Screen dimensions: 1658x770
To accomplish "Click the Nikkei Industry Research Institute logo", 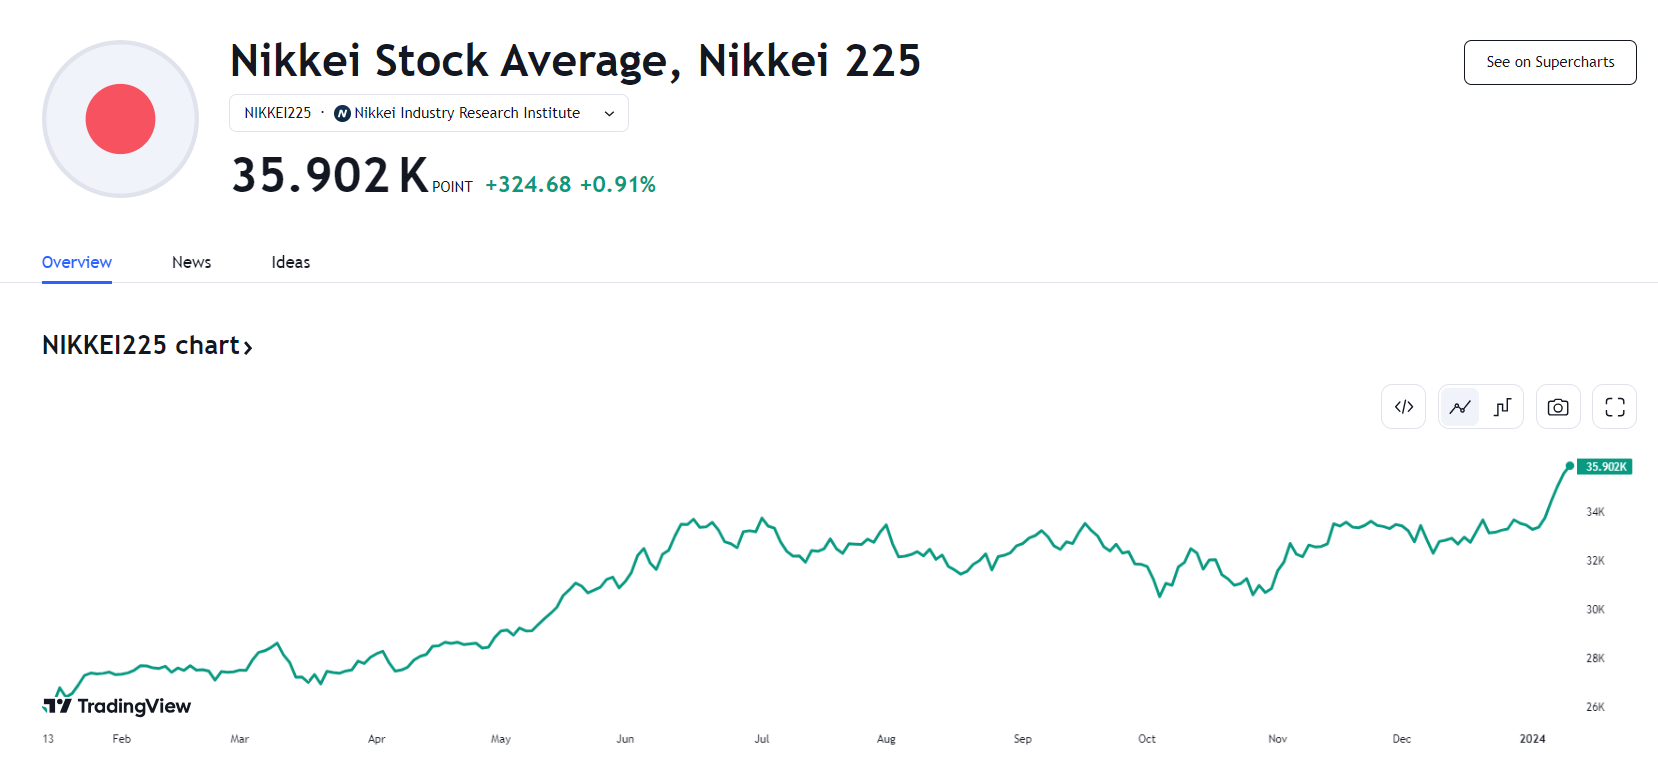I will coord(342,114).
